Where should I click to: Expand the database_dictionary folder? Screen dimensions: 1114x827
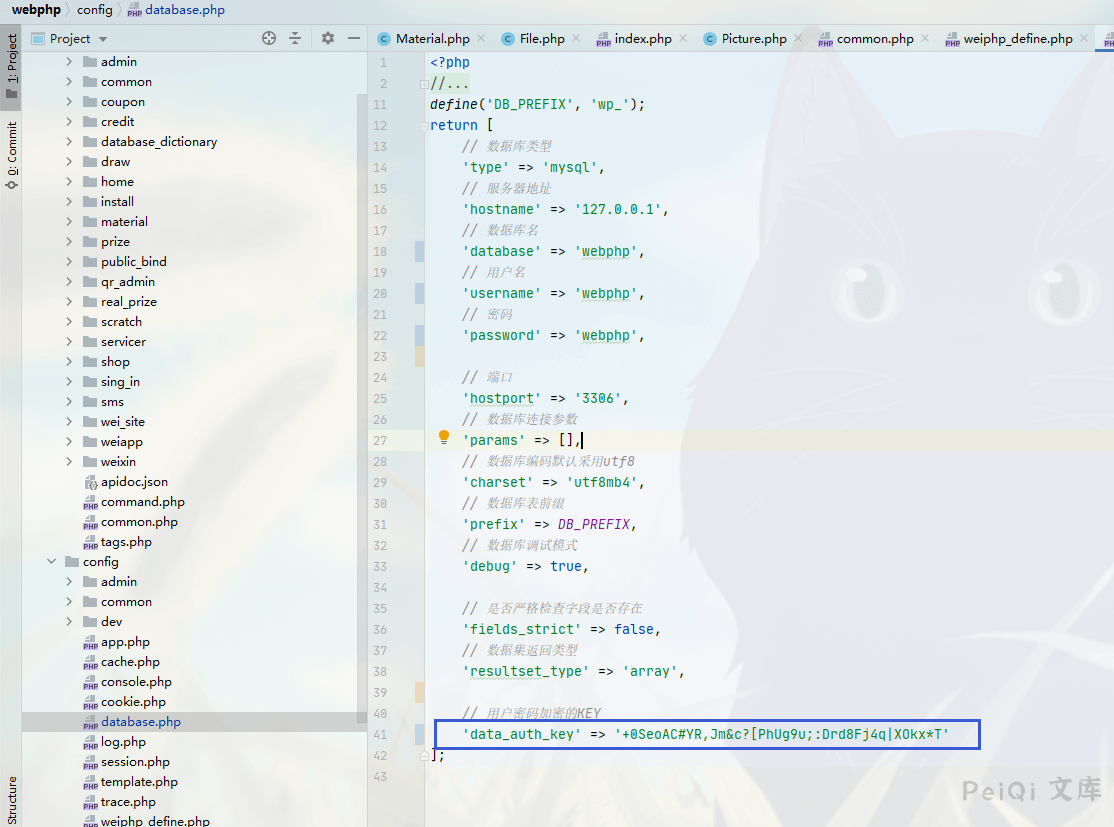(x=69, y=142)
